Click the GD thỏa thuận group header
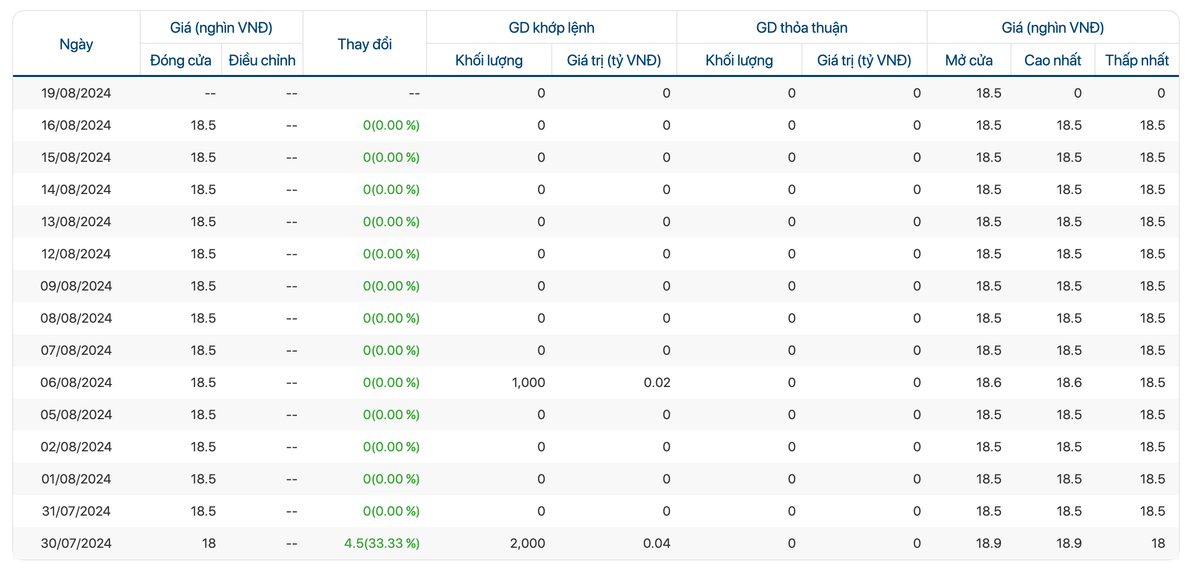 801,28
